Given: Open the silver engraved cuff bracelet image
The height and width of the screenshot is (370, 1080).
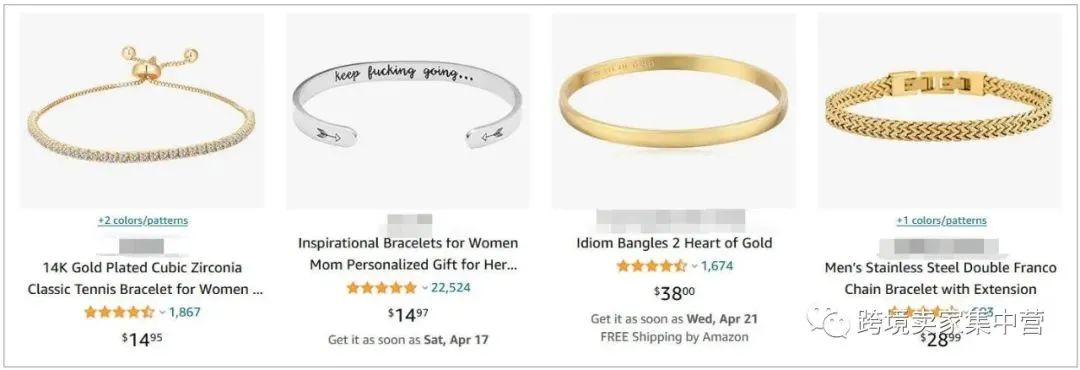Looking at the screenshot, I should [407, 110].
